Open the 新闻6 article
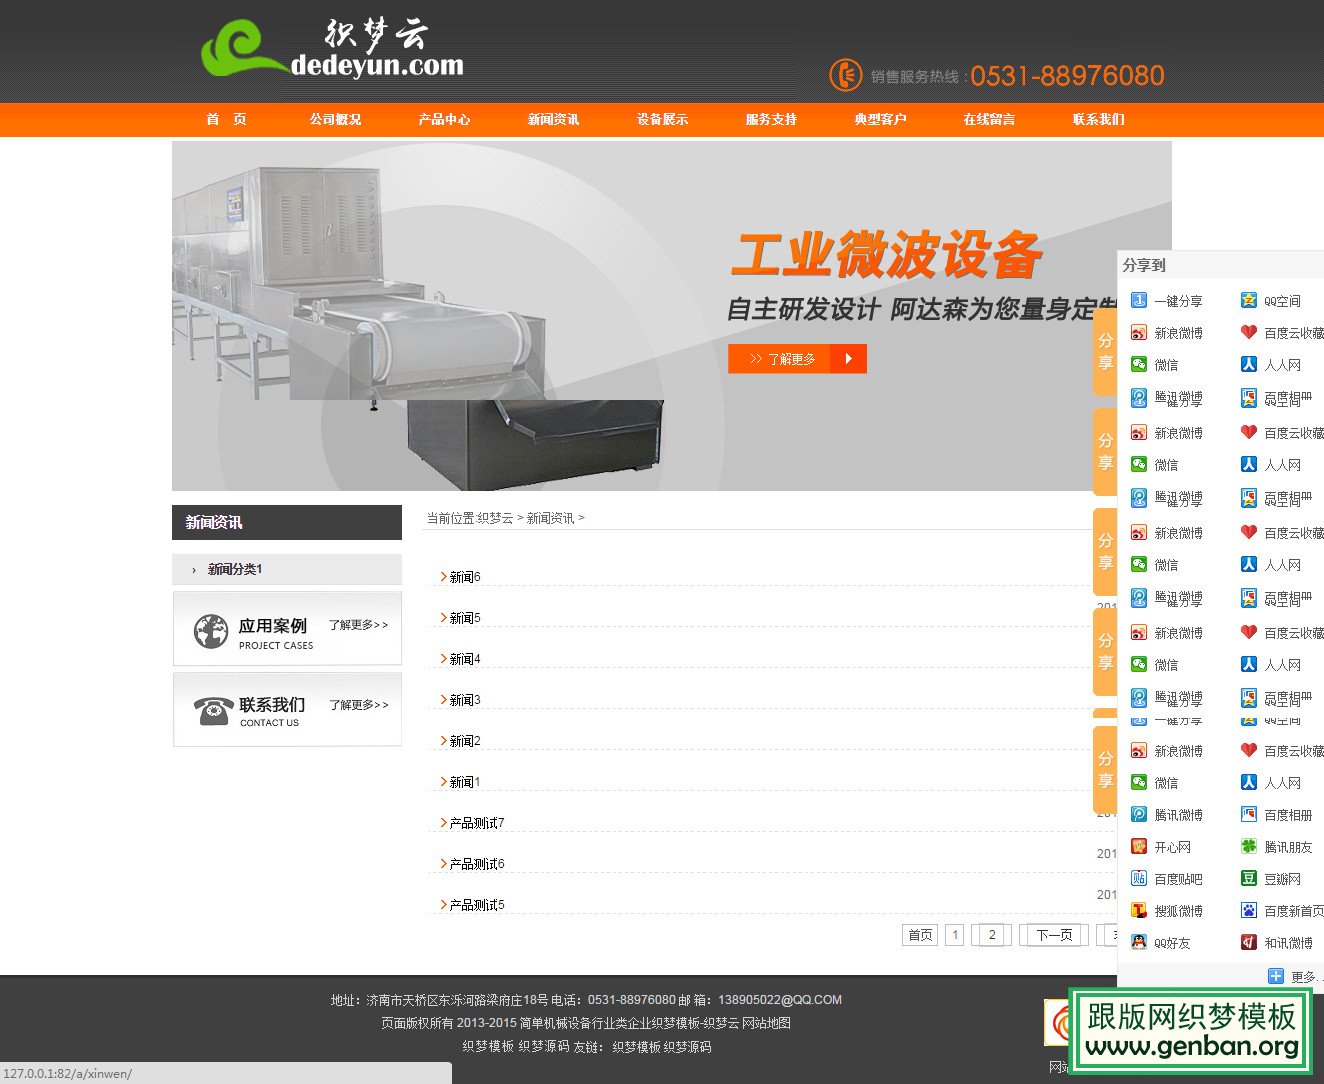The width and height of the screenshot is (1324, 1084). click(465, 577)
